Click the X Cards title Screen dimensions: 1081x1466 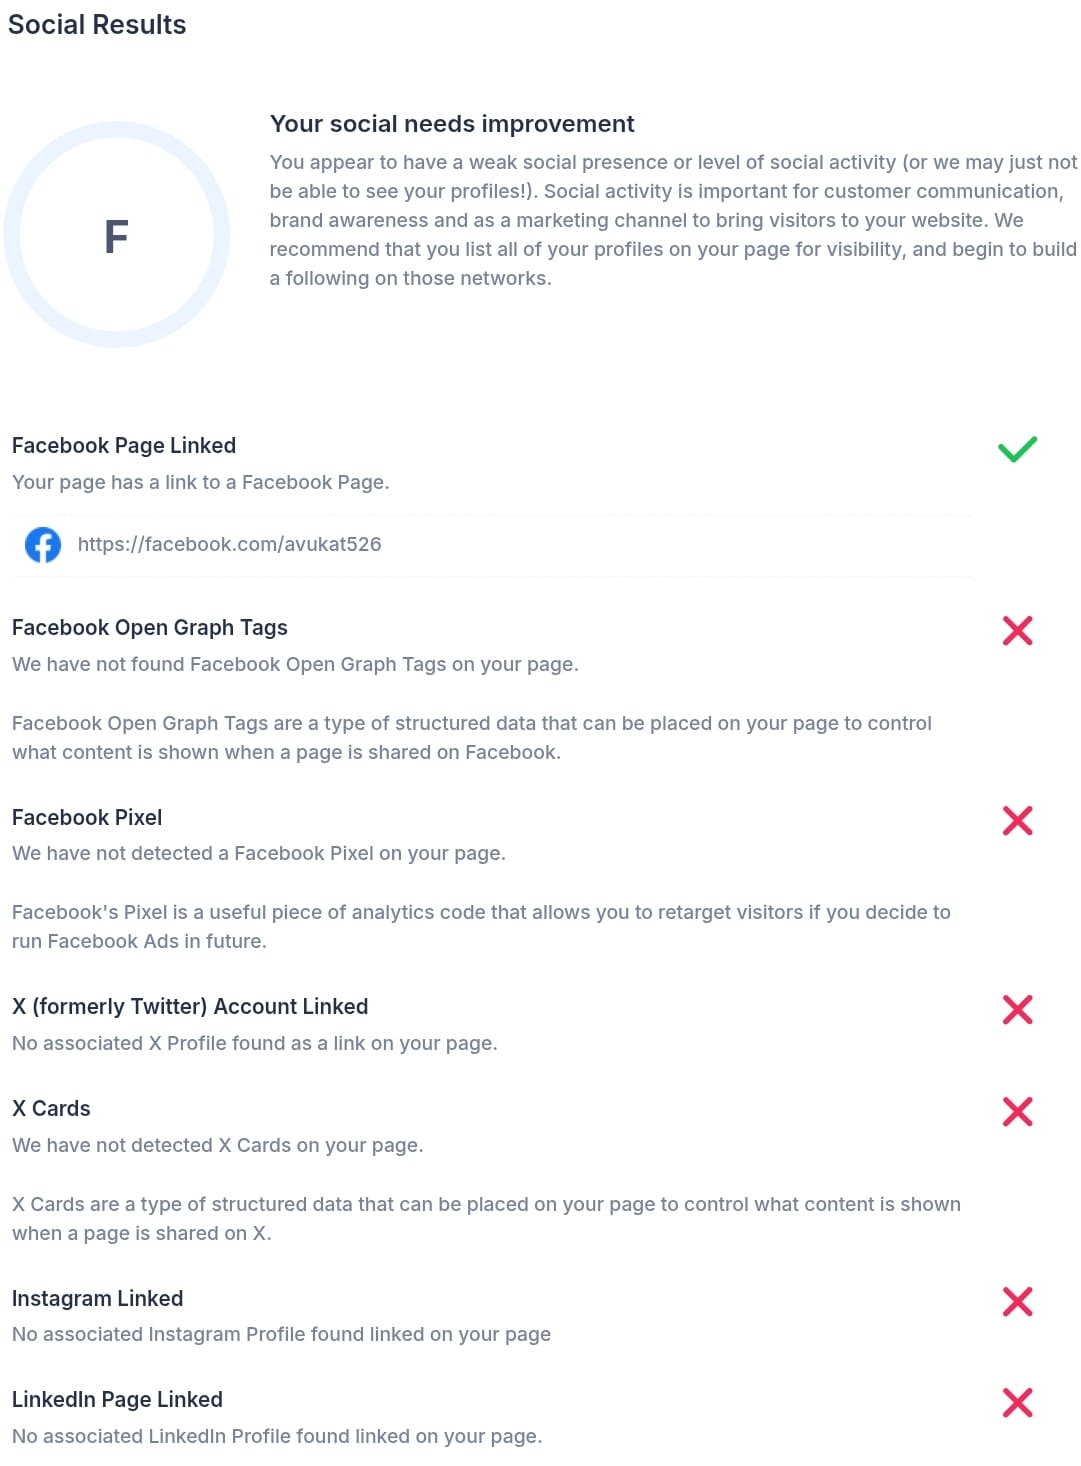pyautogui.click(x=51, y=1109)
